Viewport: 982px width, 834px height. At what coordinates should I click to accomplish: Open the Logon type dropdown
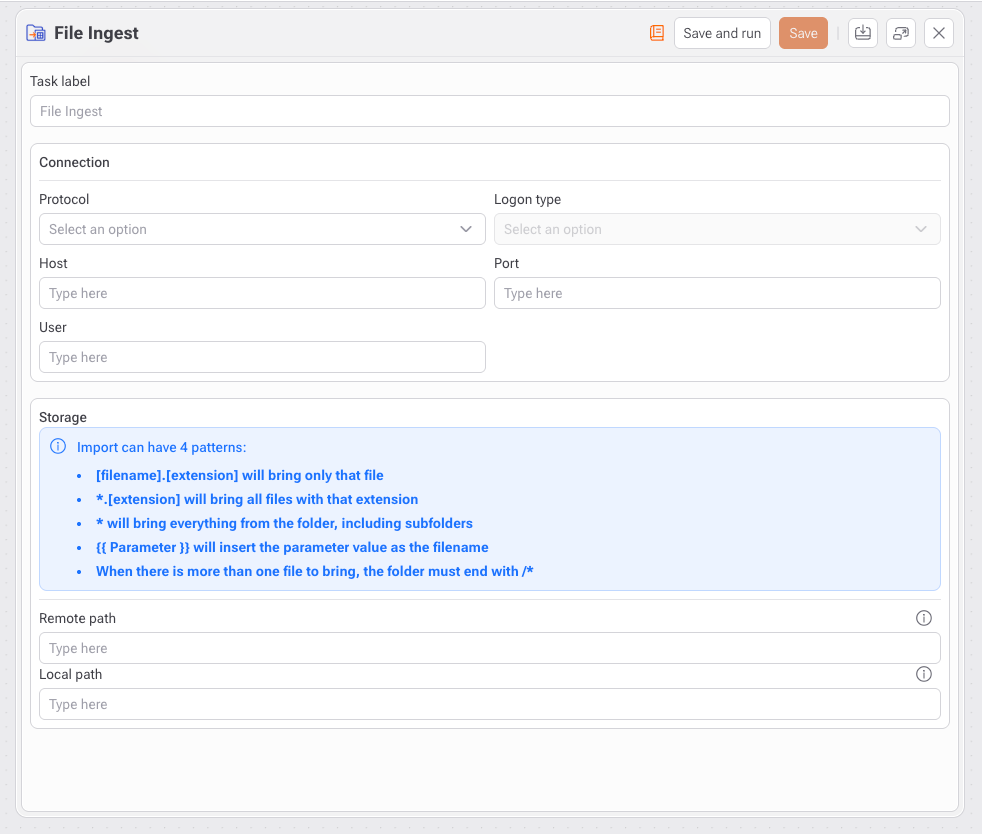(716, 229)
